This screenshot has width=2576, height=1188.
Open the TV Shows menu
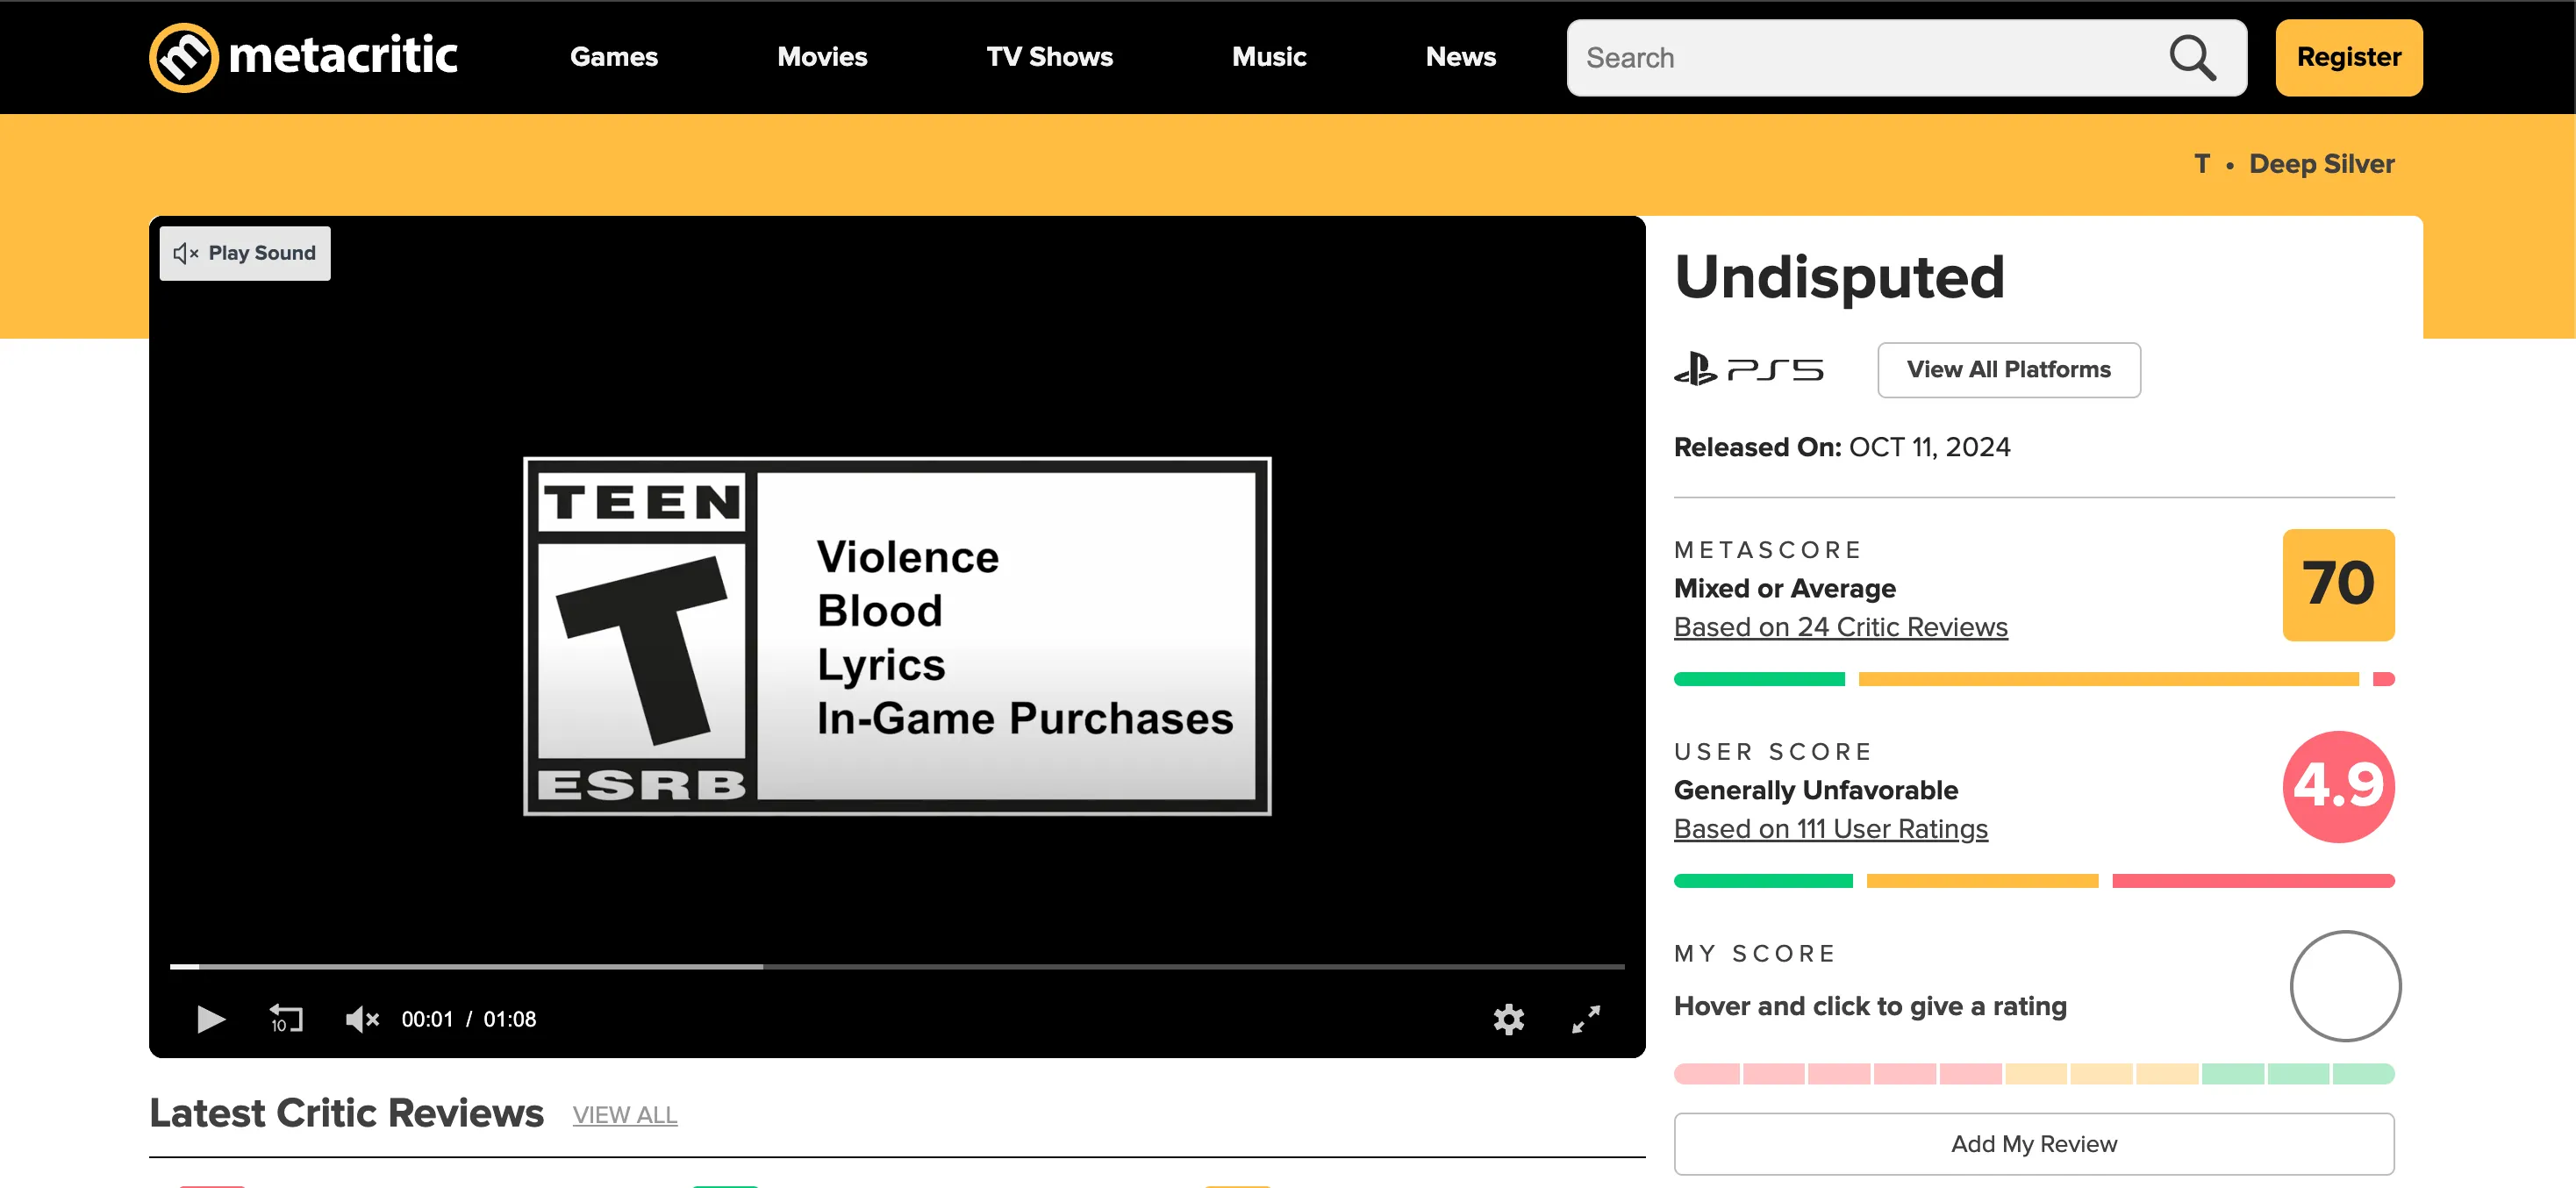click(x=1049, y=57)
